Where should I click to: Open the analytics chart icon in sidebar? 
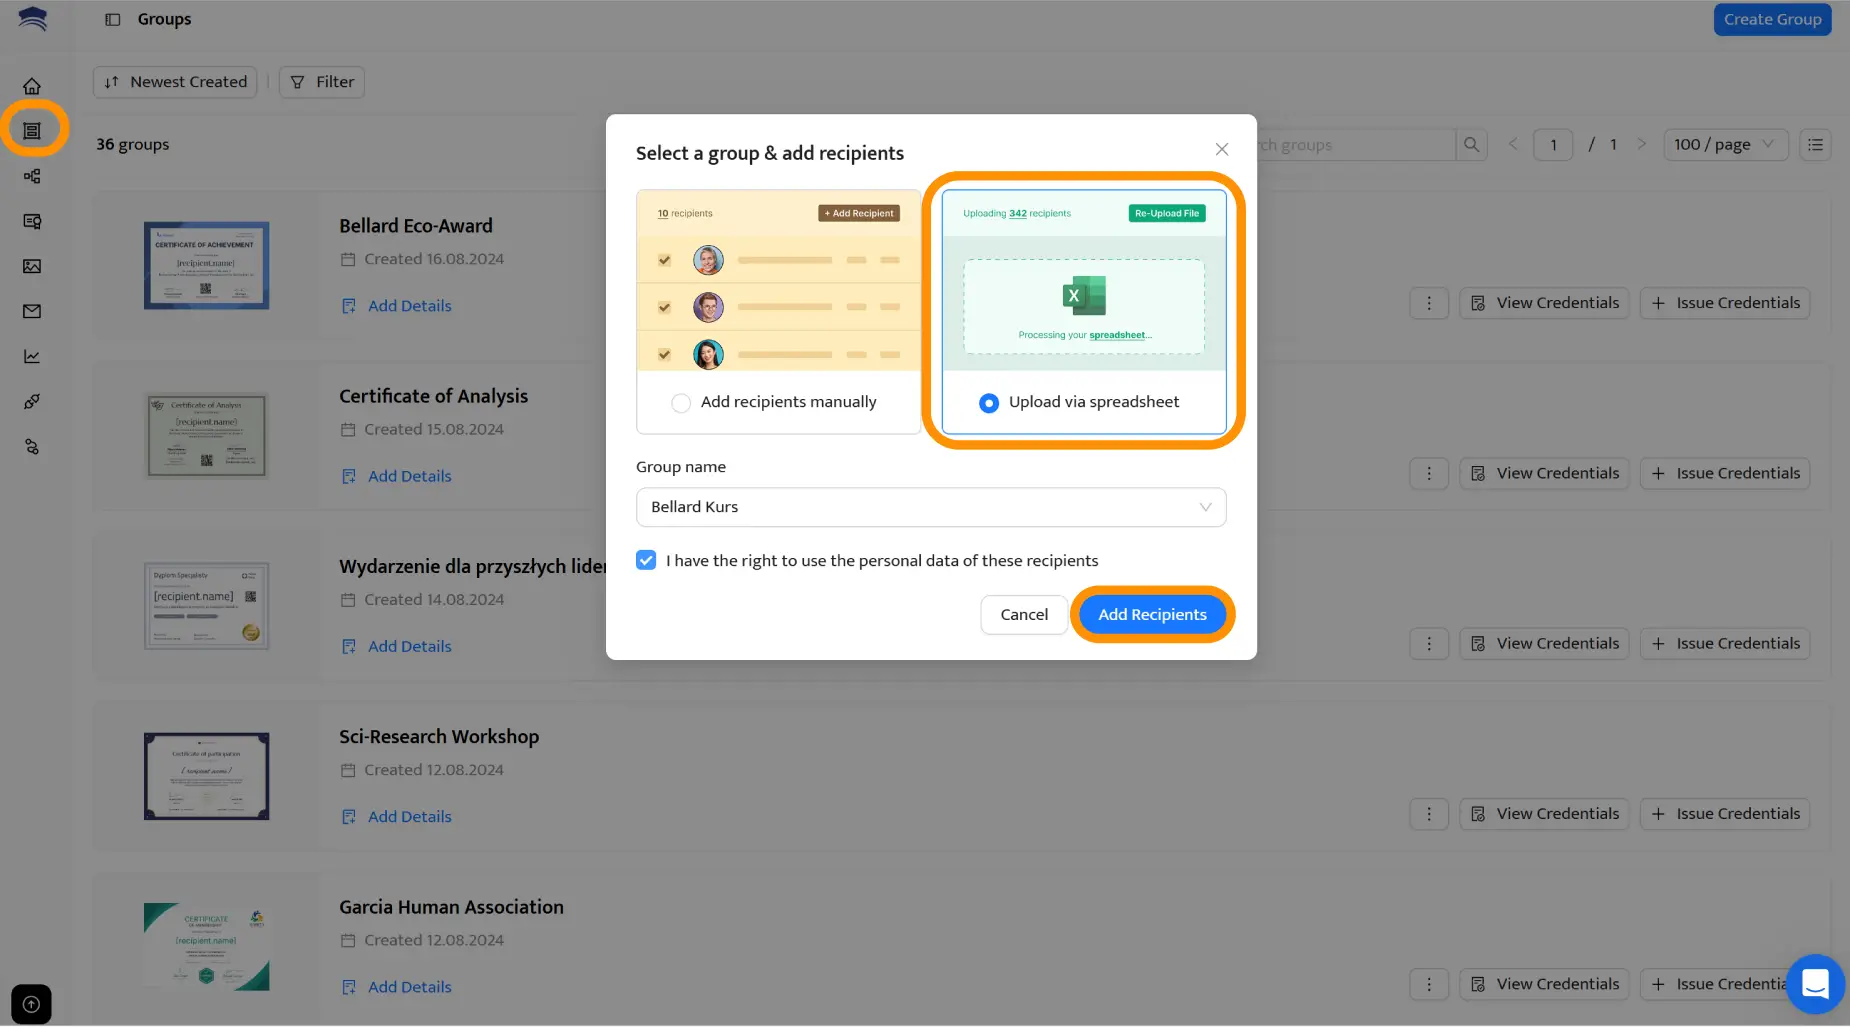32,356
